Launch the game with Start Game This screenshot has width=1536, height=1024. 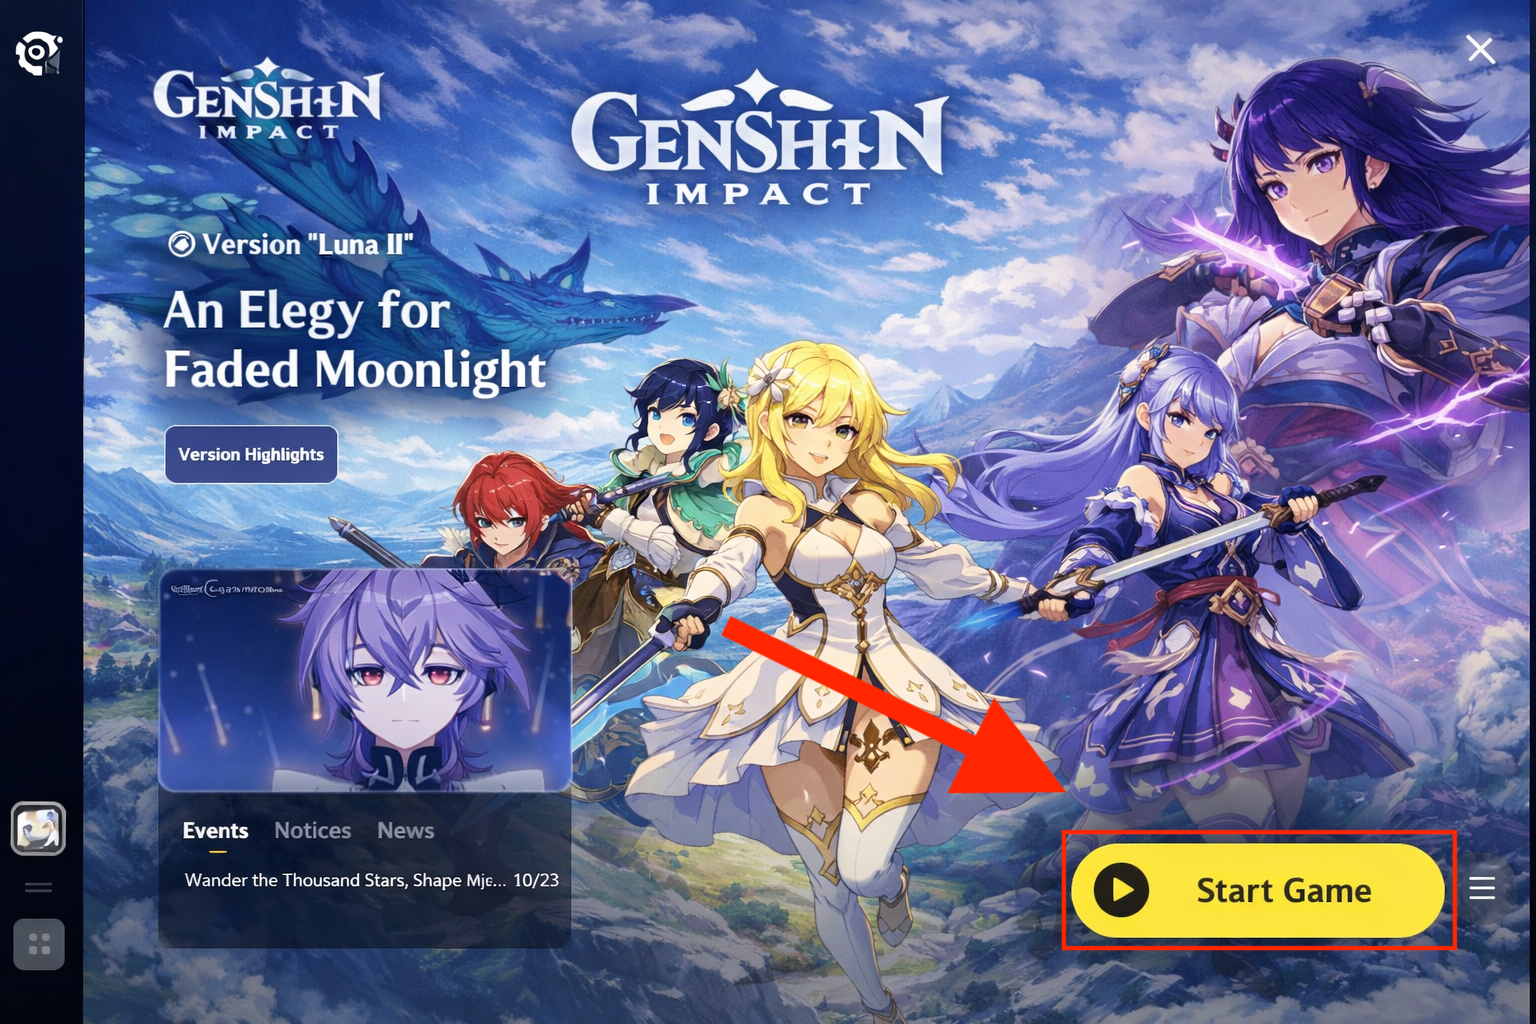point(1258,890)
